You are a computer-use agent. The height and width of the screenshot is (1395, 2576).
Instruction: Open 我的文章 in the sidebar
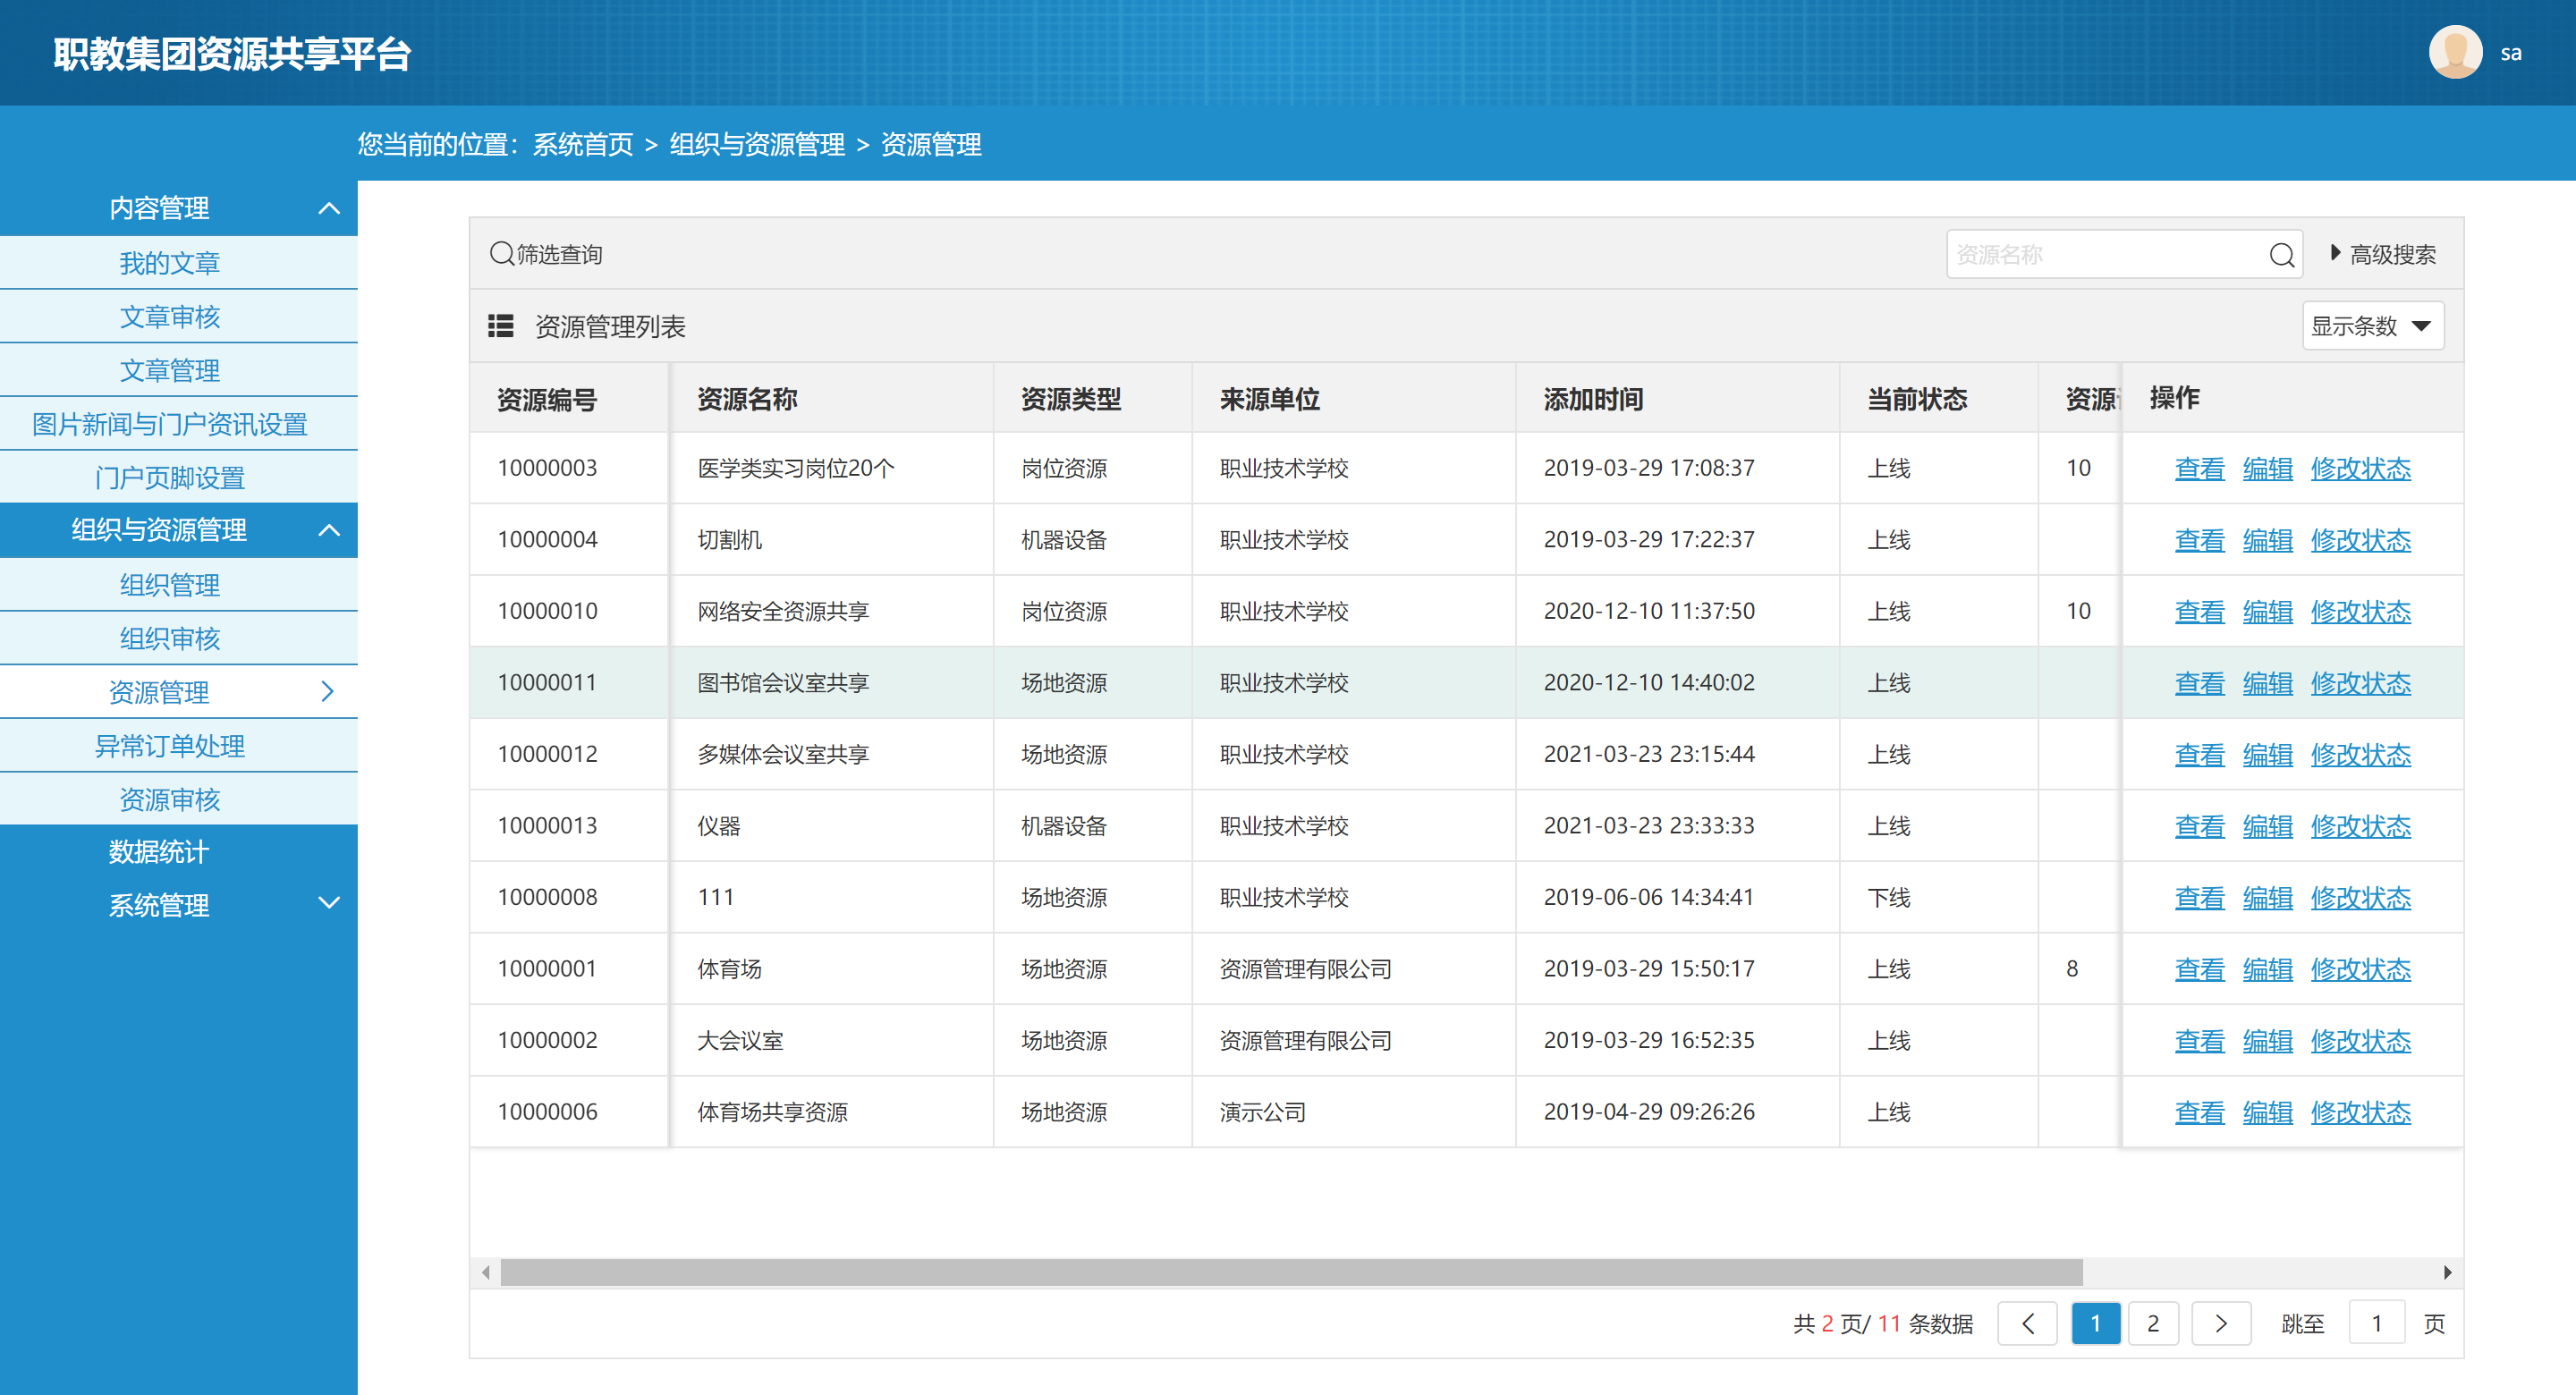tap(169, 263)
